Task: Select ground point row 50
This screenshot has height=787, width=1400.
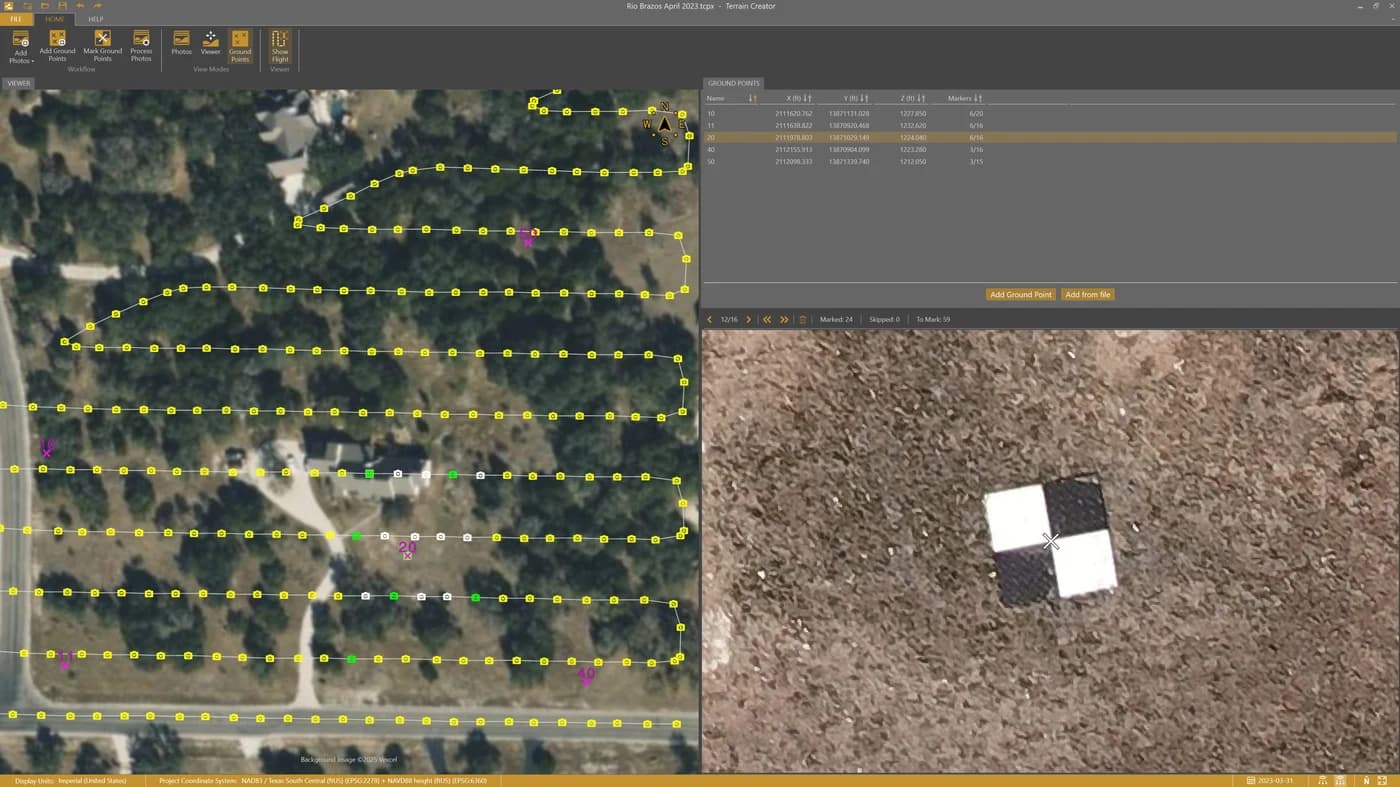Action: pos(1049,161)
